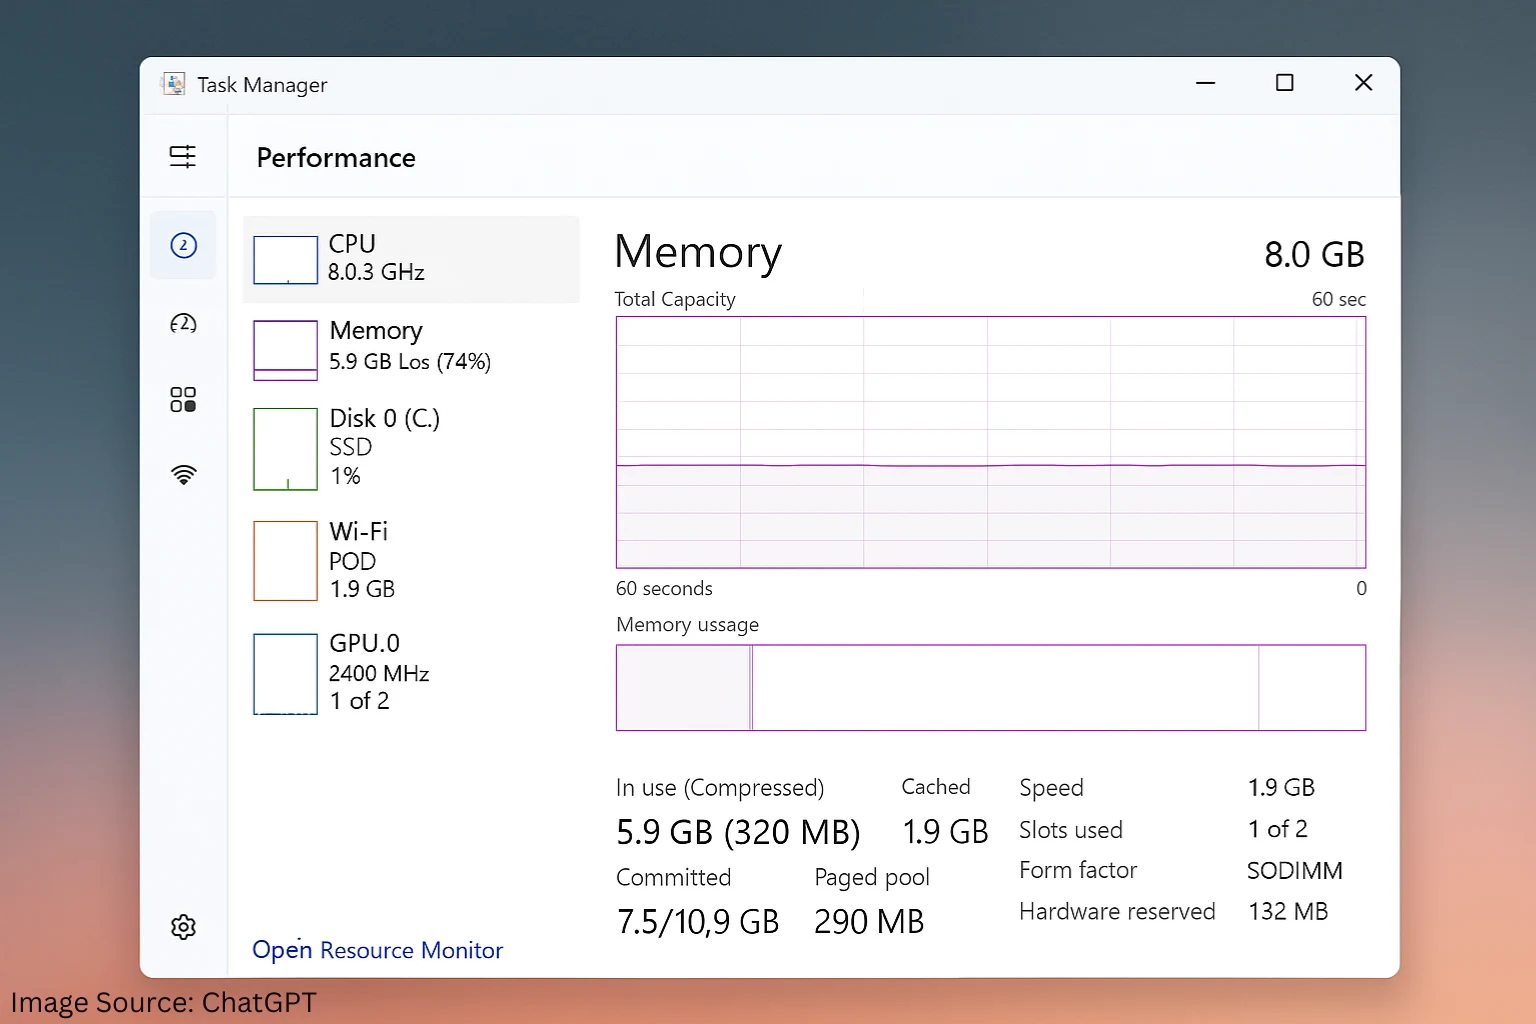This screenshot has width=1536, height=1024.
Task: Close the Task Manager window
Action: (1363, 83)
